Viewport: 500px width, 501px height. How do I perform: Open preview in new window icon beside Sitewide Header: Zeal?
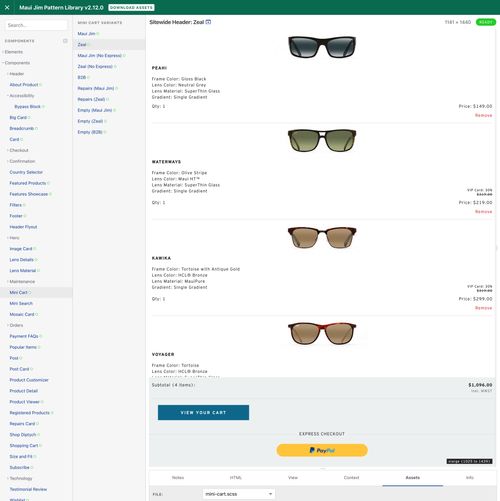tap(208, 22)
